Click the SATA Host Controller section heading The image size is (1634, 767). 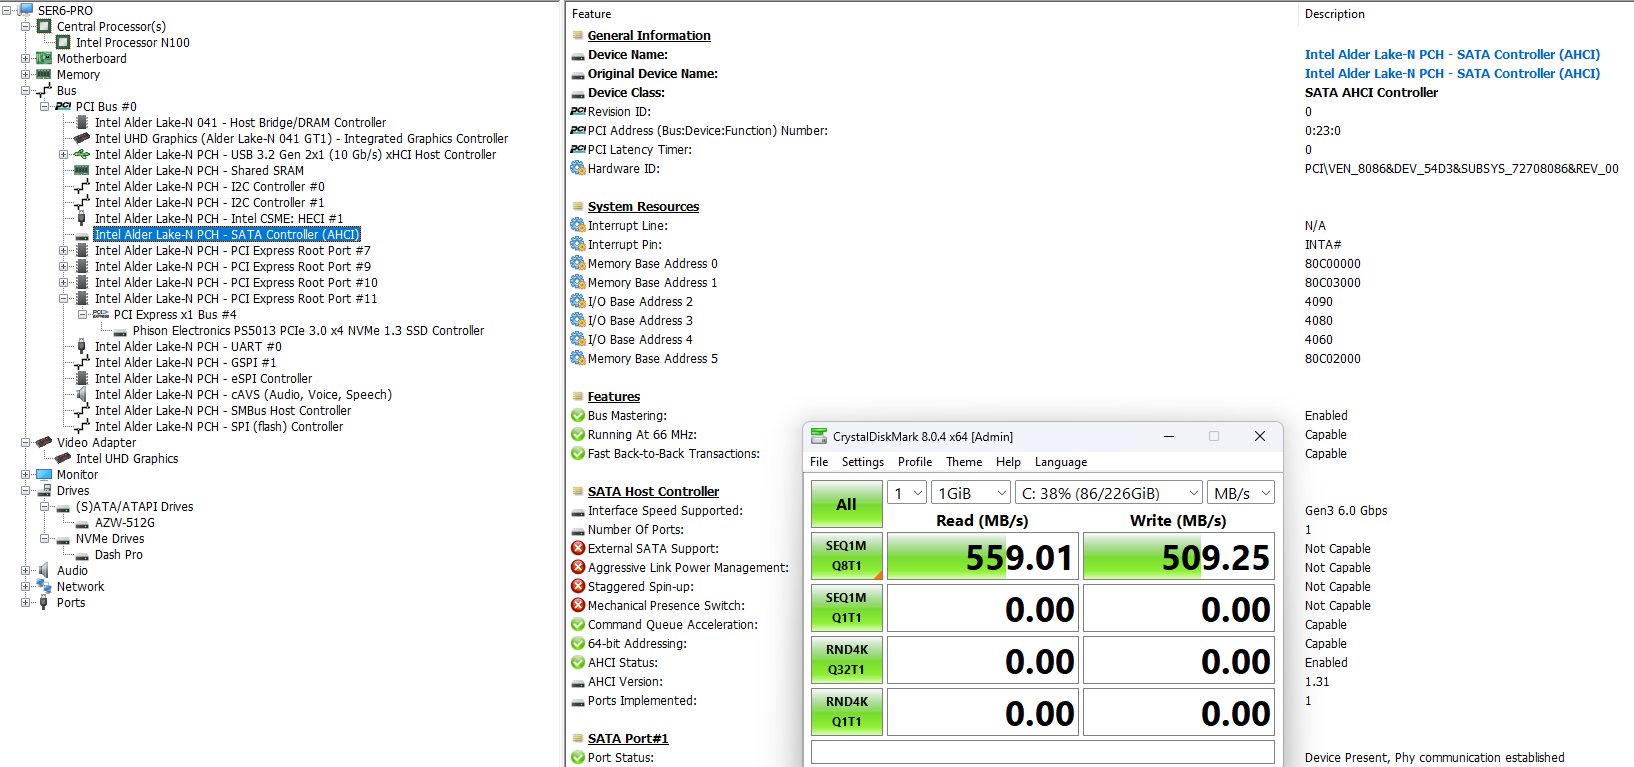(653, 491)
